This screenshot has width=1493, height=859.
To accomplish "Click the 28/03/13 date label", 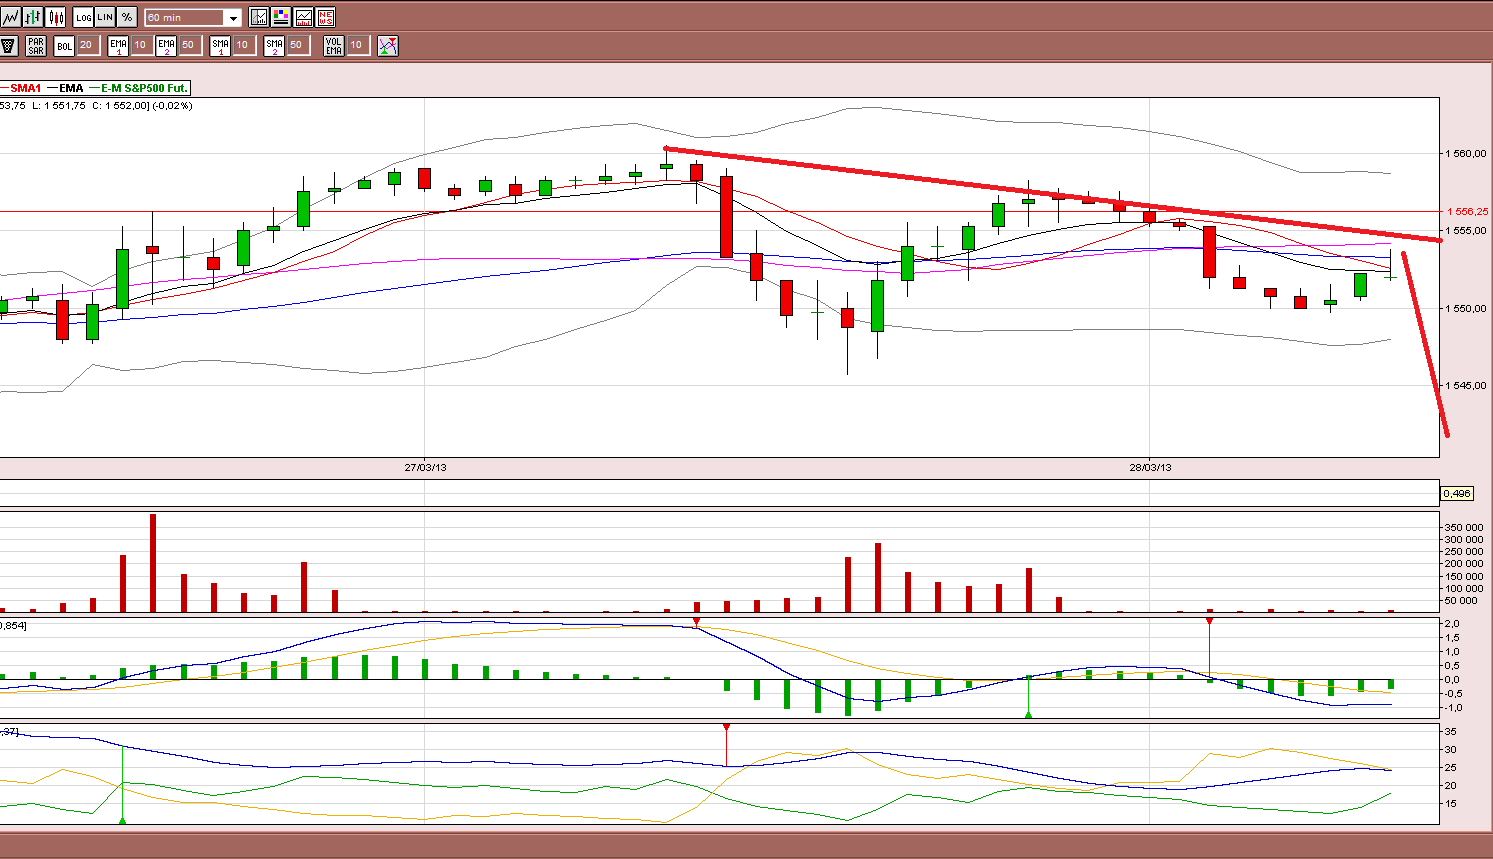I will pos(1150,467).
